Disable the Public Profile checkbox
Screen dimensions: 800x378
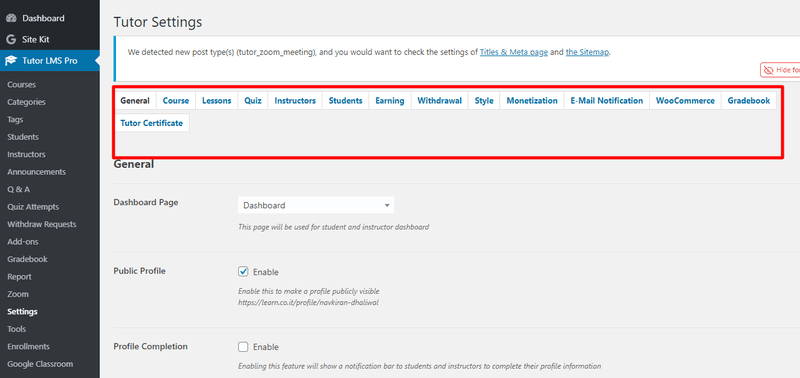(x=243, y=271)
